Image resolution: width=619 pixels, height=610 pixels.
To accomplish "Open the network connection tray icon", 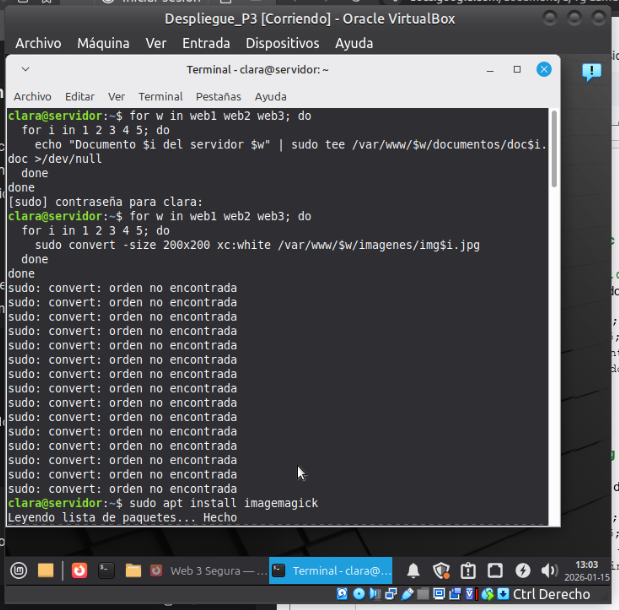I will [x=495, y=571].
